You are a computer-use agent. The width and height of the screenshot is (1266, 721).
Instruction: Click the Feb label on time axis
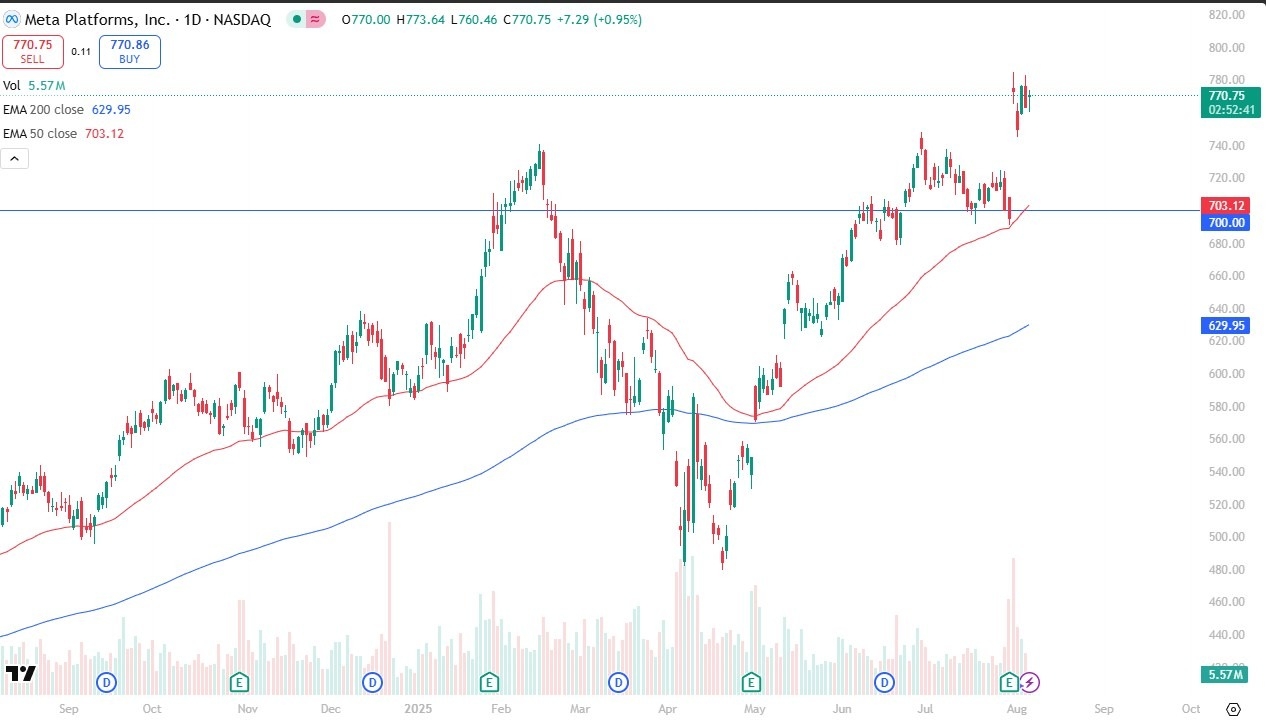coord(502,709)
